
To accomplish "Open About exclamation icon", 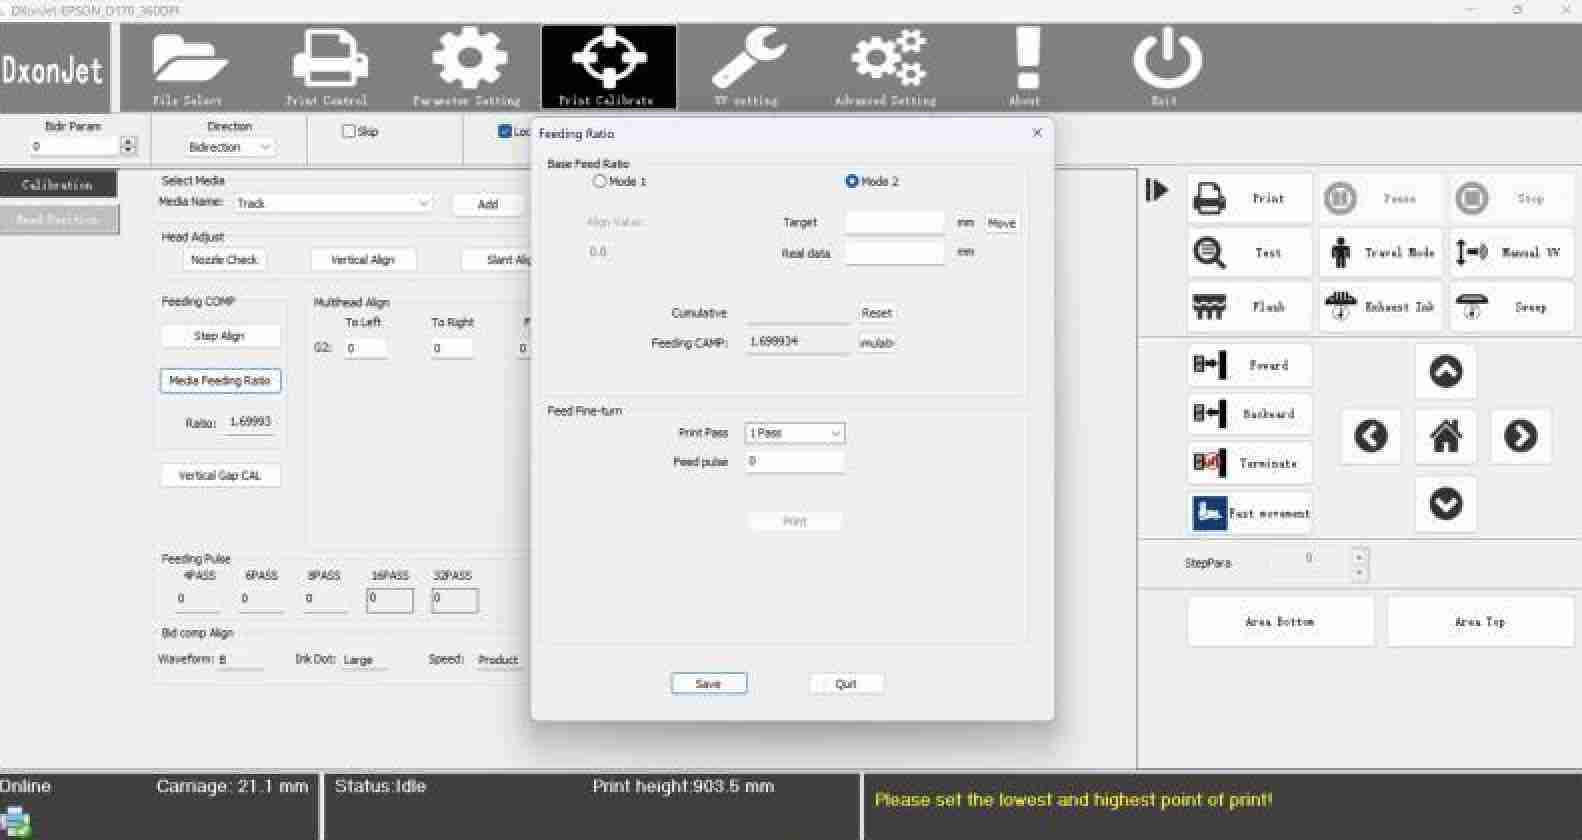I will click(1026, 68).
